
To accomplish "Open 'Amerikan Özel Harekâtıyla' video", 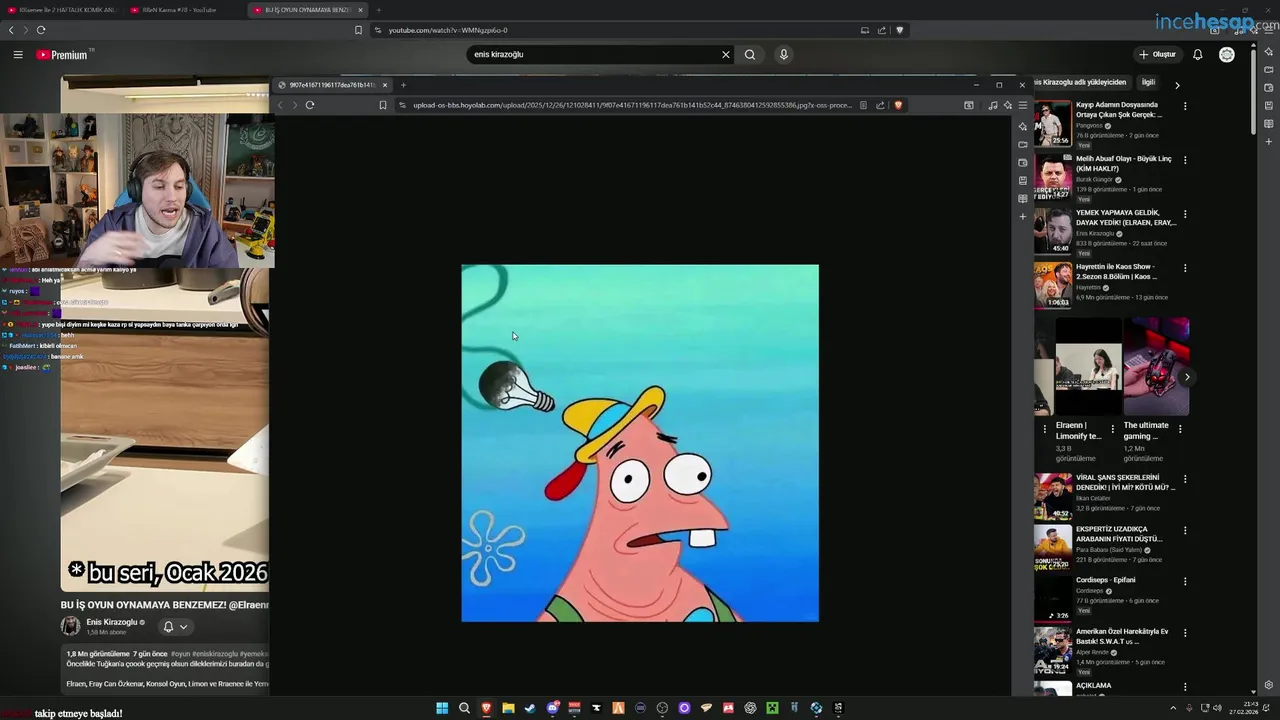I will click(x=1122, y=636).
